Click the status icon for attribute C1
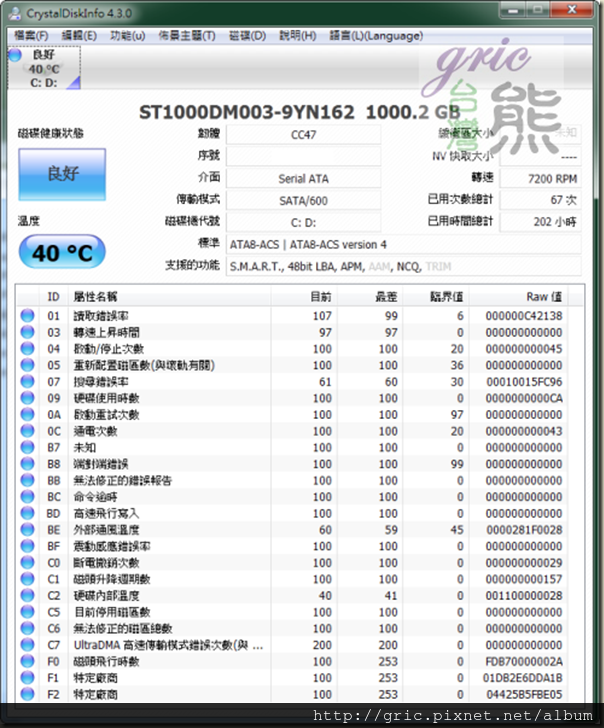Image resolution: width=604 pixels, height=728 pixels. tap(27, 579)
